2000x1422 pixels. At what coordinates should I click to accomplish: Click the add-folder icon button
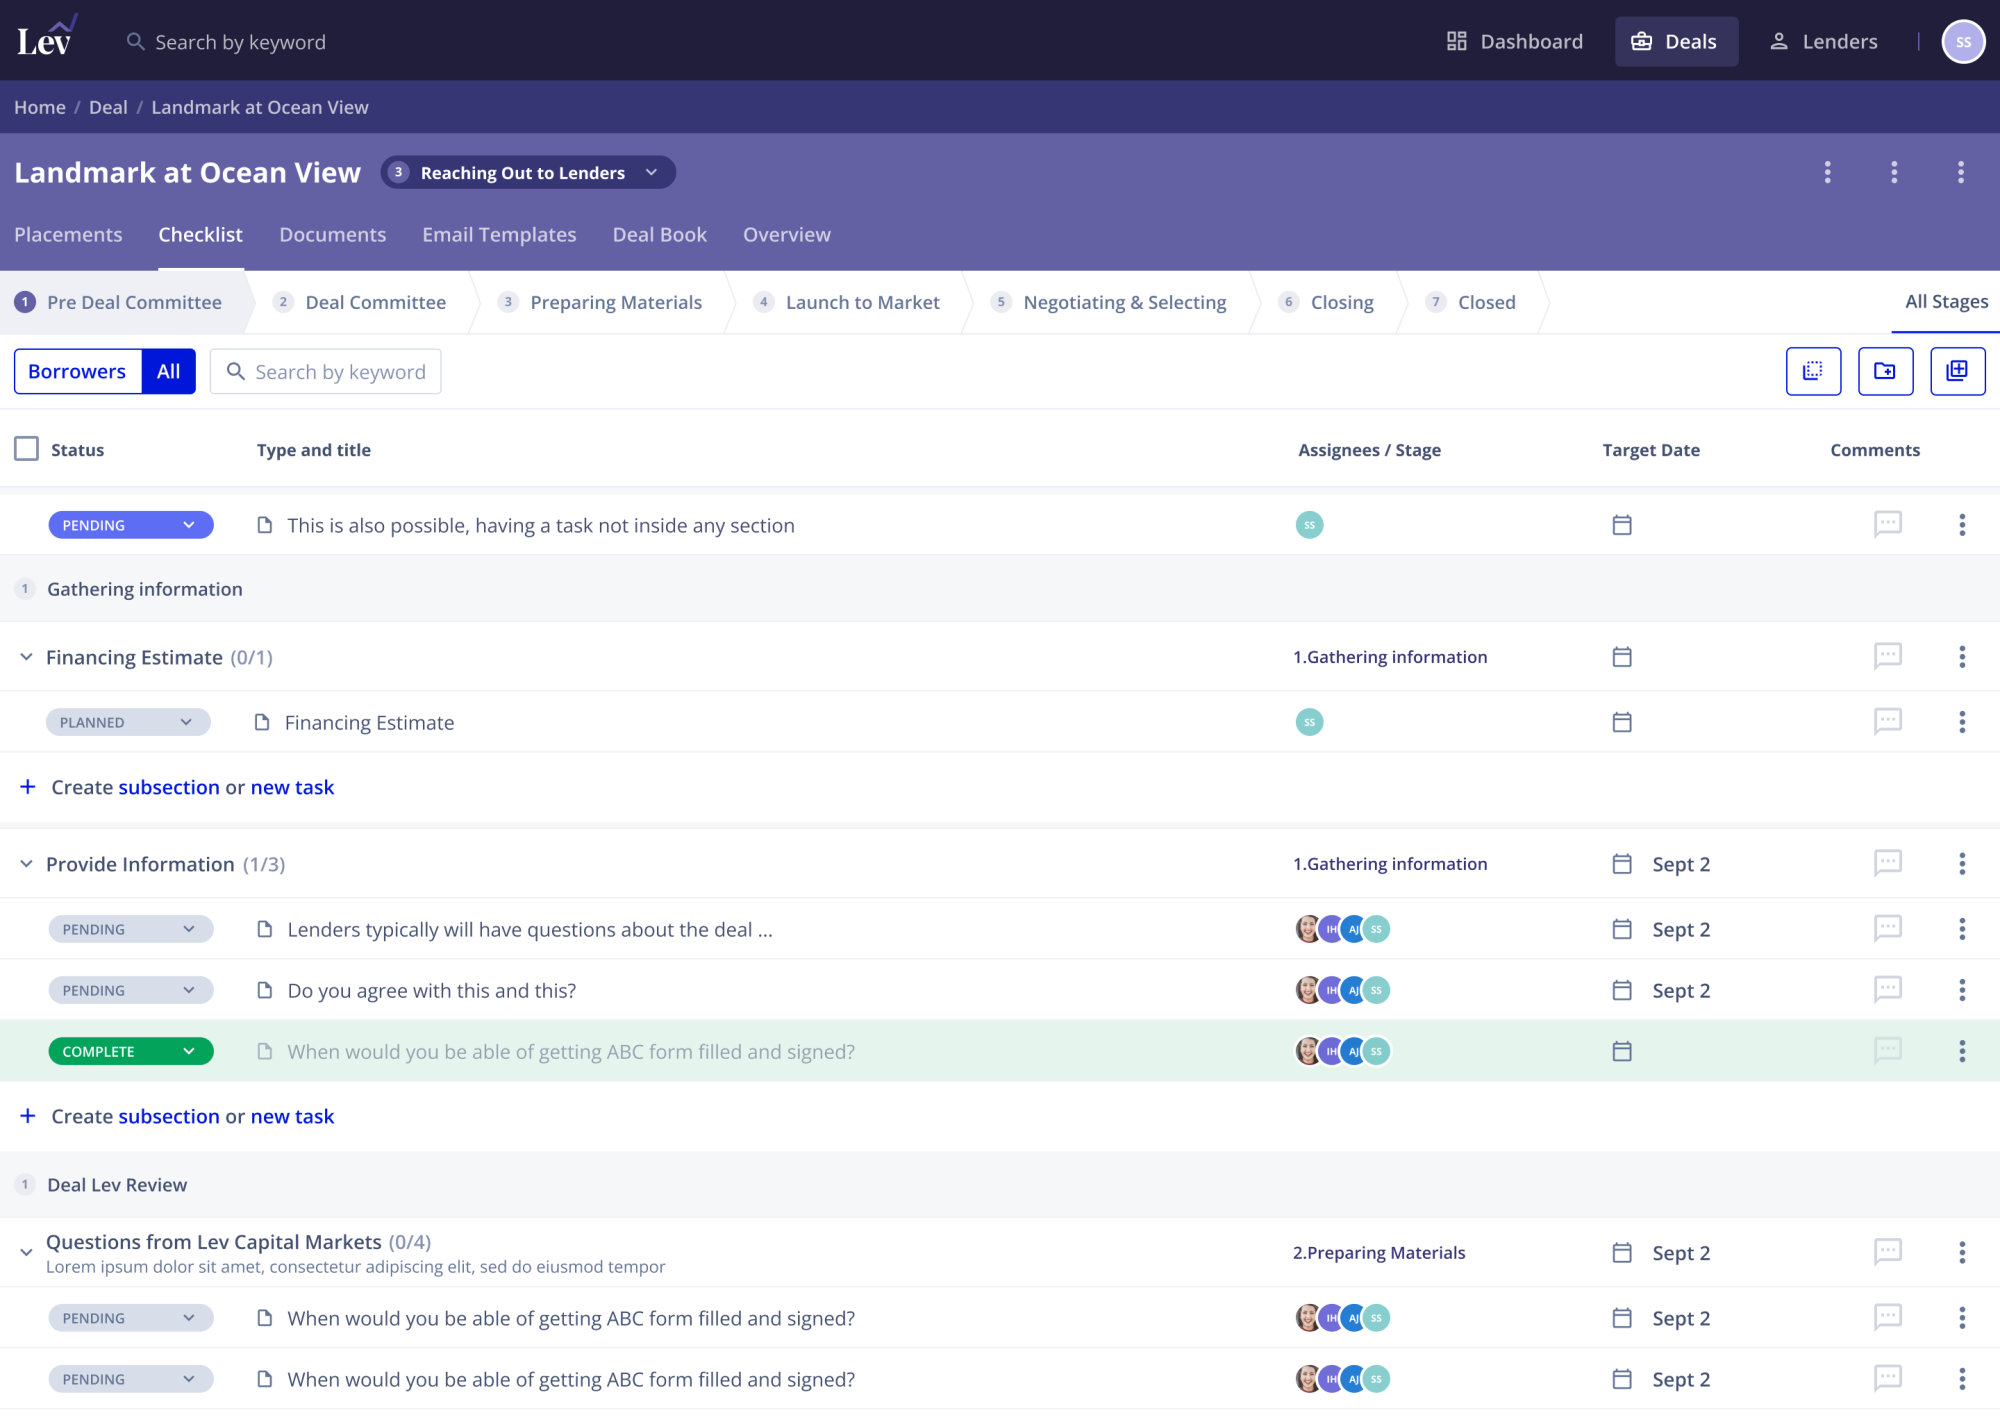(1885, 371)
